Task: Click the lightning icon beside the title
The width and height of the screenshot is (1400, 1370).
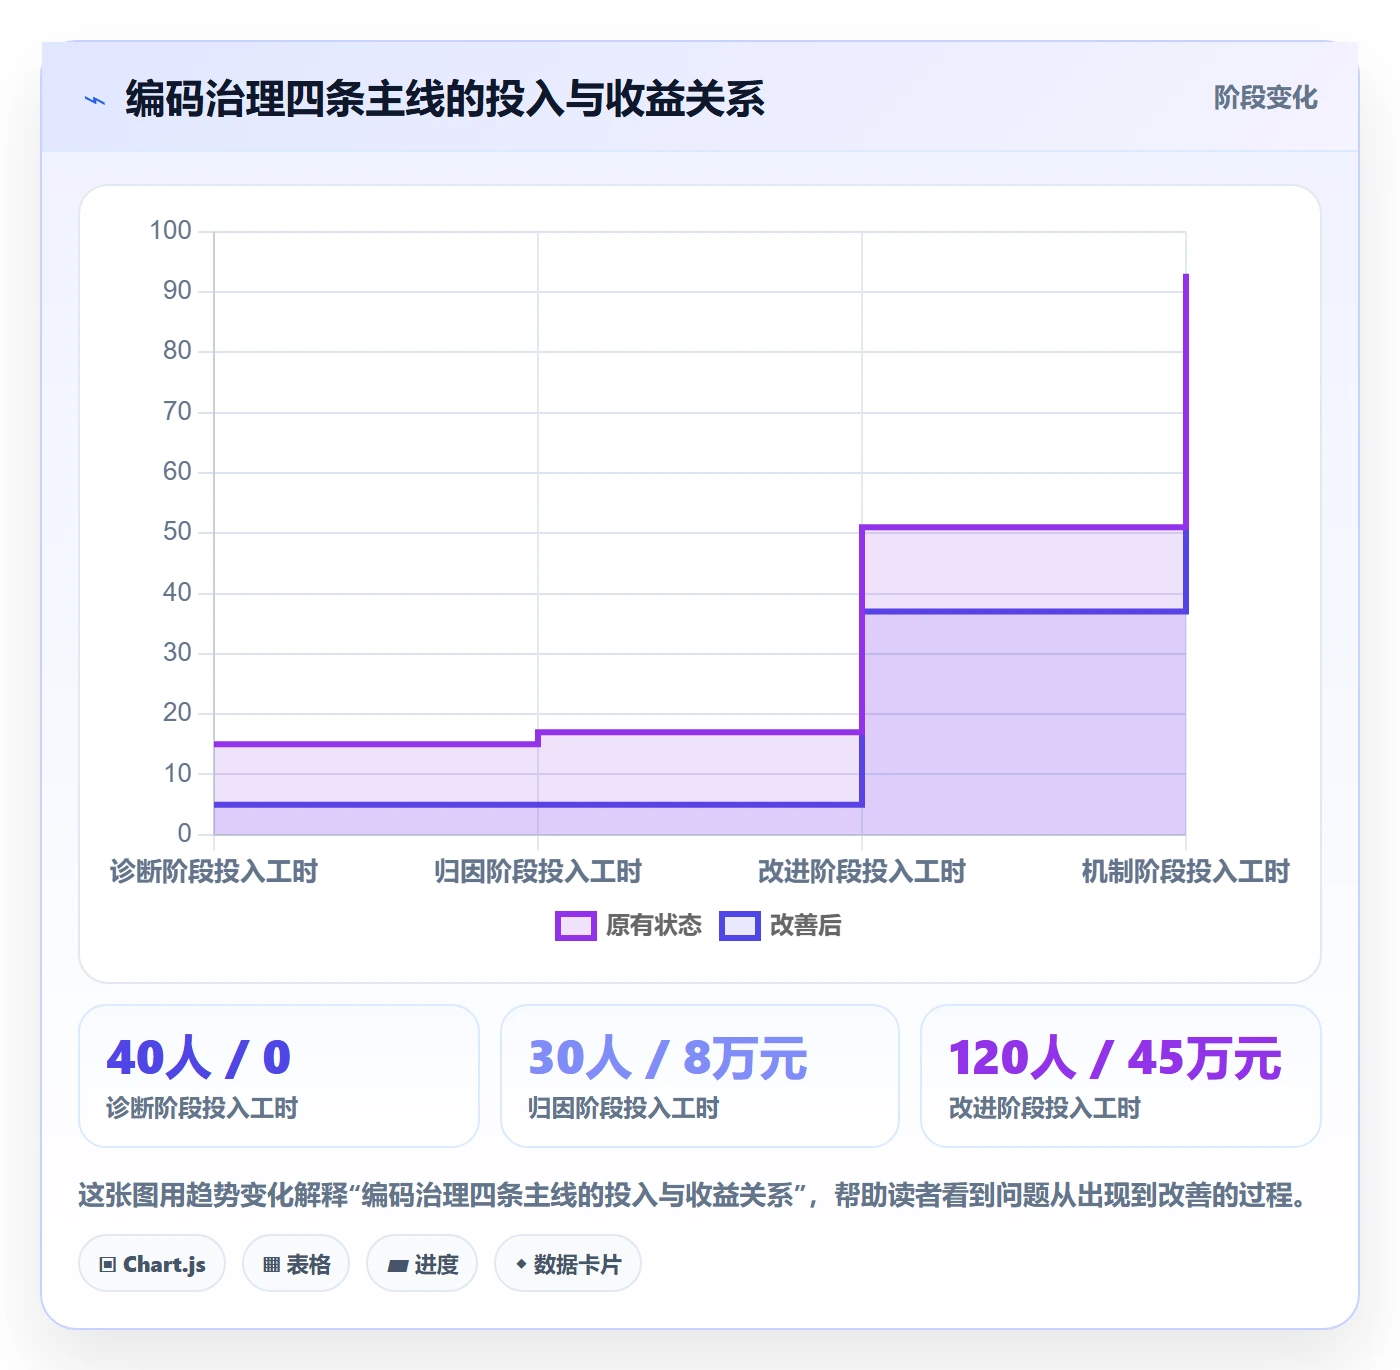Action: coord(95,100)
